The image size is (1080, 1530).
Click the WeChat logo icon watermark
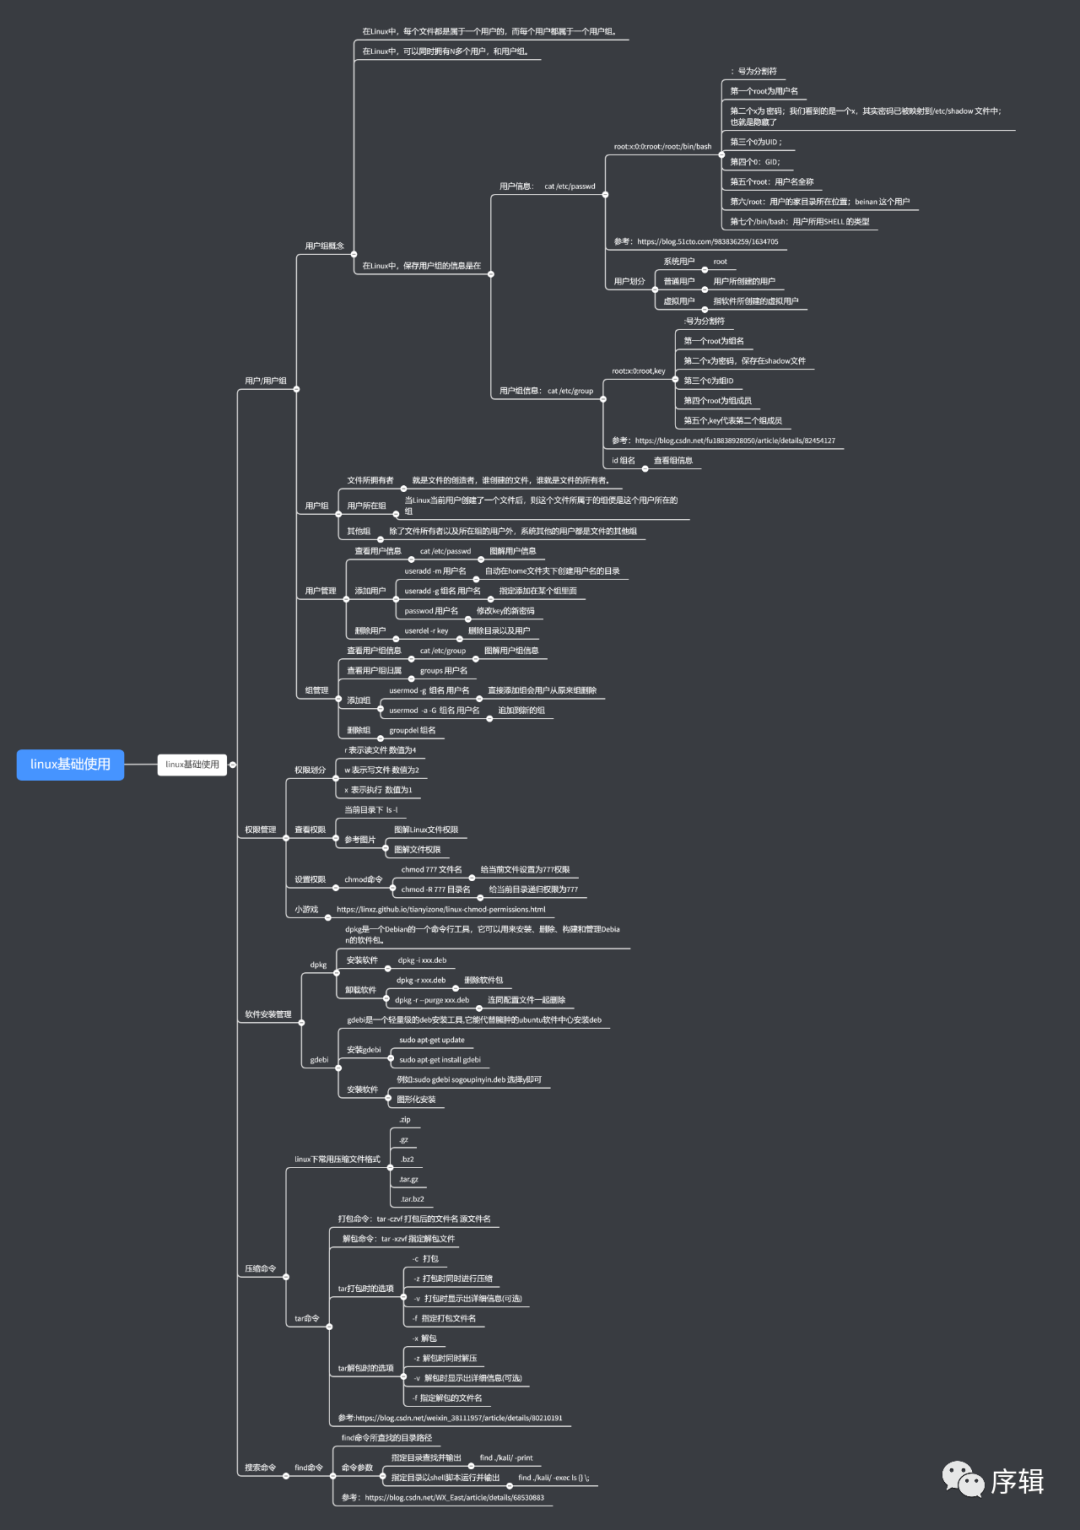point(963,1479)
